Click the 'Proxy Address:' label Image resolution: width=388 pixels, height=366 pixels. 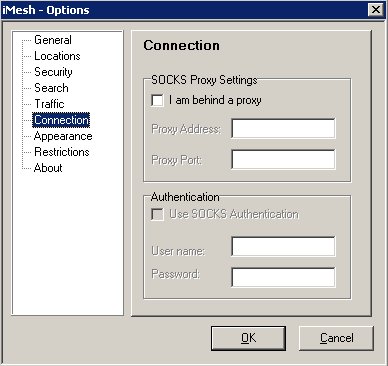pos(186,129)
